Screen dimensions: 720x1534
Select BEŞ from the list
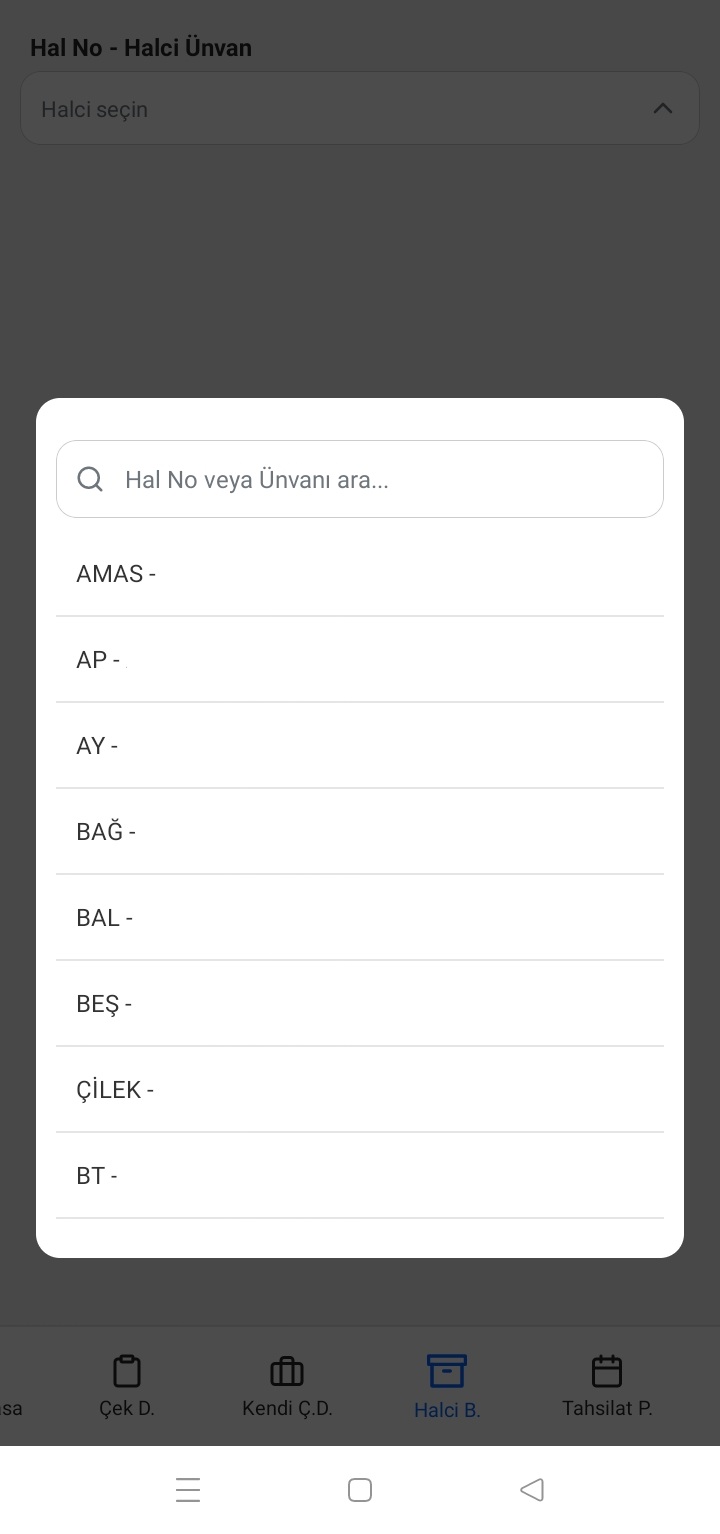[x=360, y=1003]
